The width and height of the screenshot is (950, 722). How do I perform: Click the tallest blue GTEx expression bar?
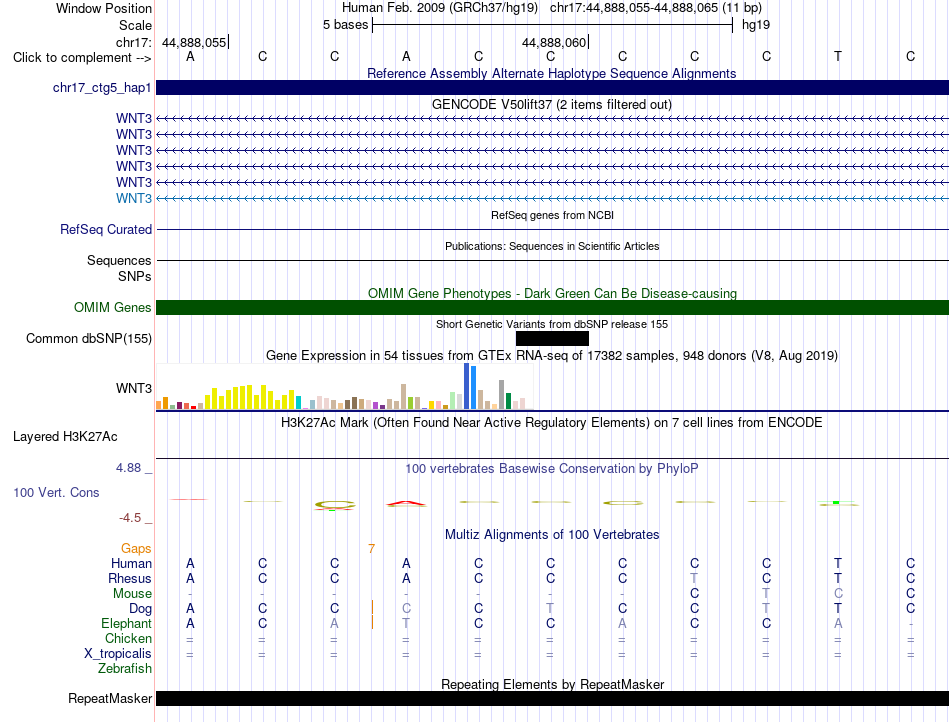point(467,386)
